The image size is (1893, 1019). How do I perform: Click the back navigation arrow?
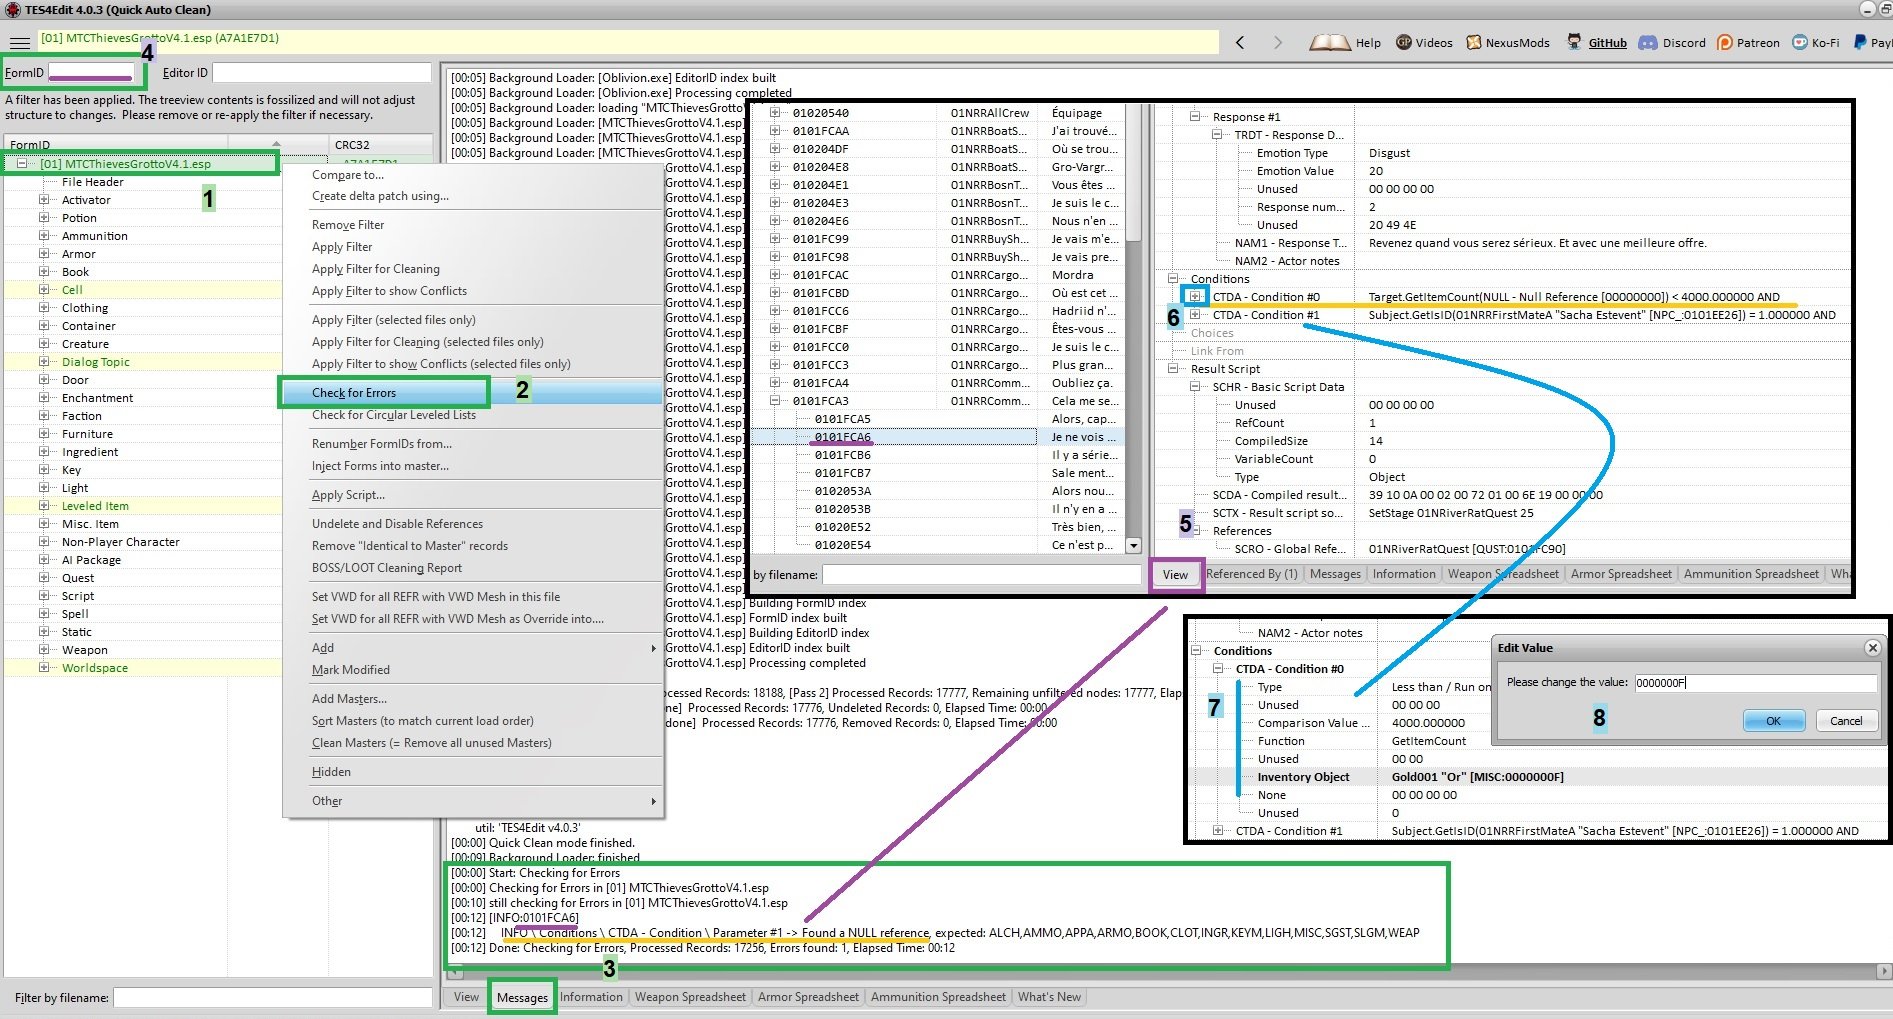pyautogui.click(x=1240, y=43)
